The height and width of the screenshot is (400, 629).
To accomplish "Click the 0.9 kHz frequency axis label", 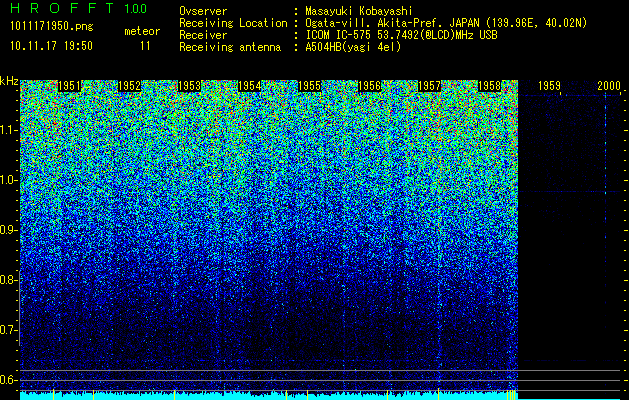I will pos(9,230).
